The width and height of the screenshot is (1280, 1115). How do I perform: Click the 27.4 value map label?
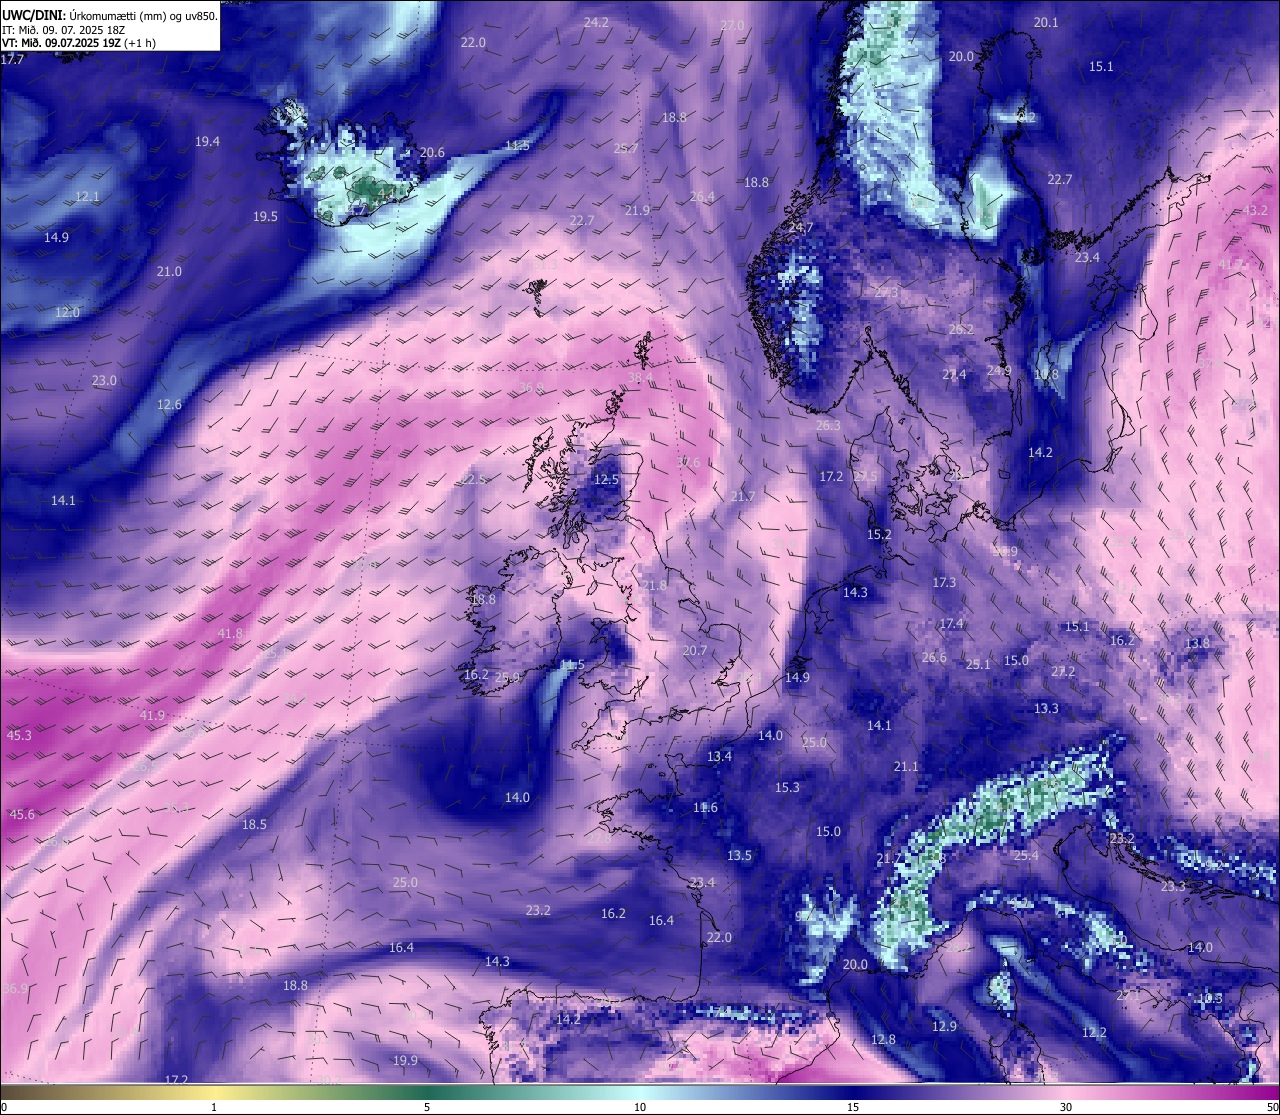(x=954, y=375)
